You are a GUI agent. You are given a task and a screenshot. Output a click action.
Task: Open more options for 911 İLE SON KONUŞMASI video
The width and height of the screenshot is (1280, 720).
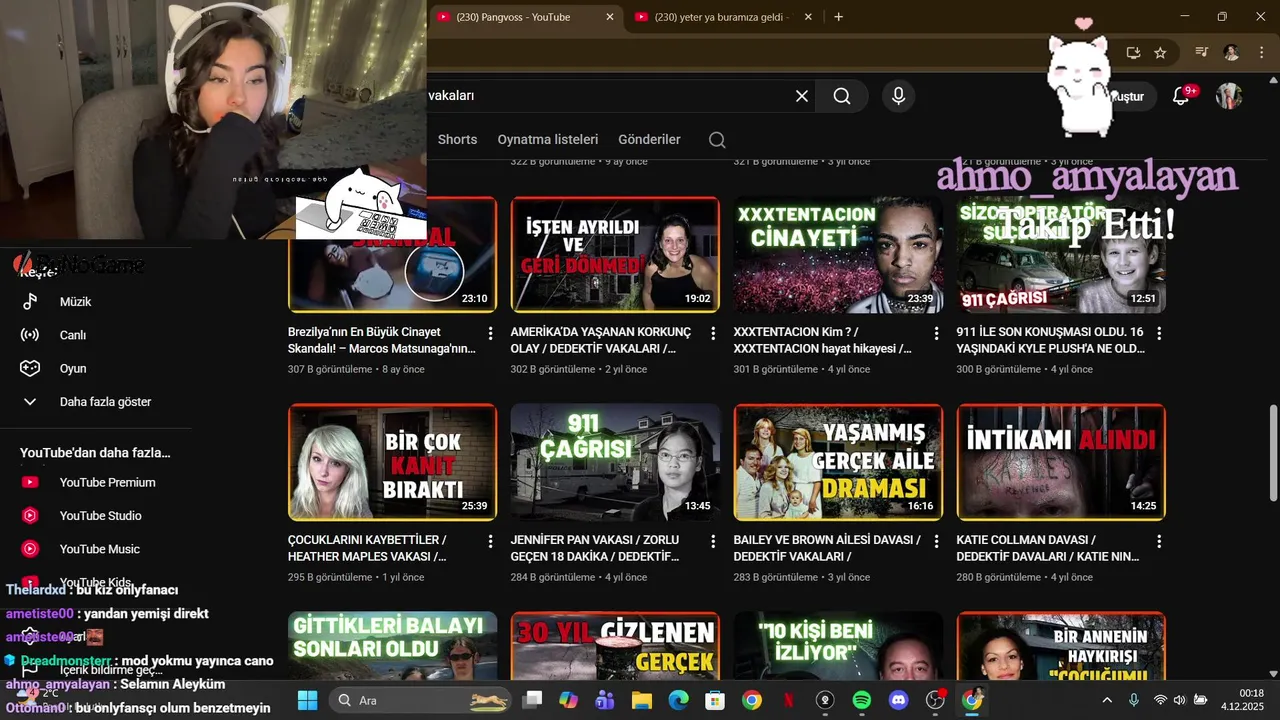coord(1159,333)
